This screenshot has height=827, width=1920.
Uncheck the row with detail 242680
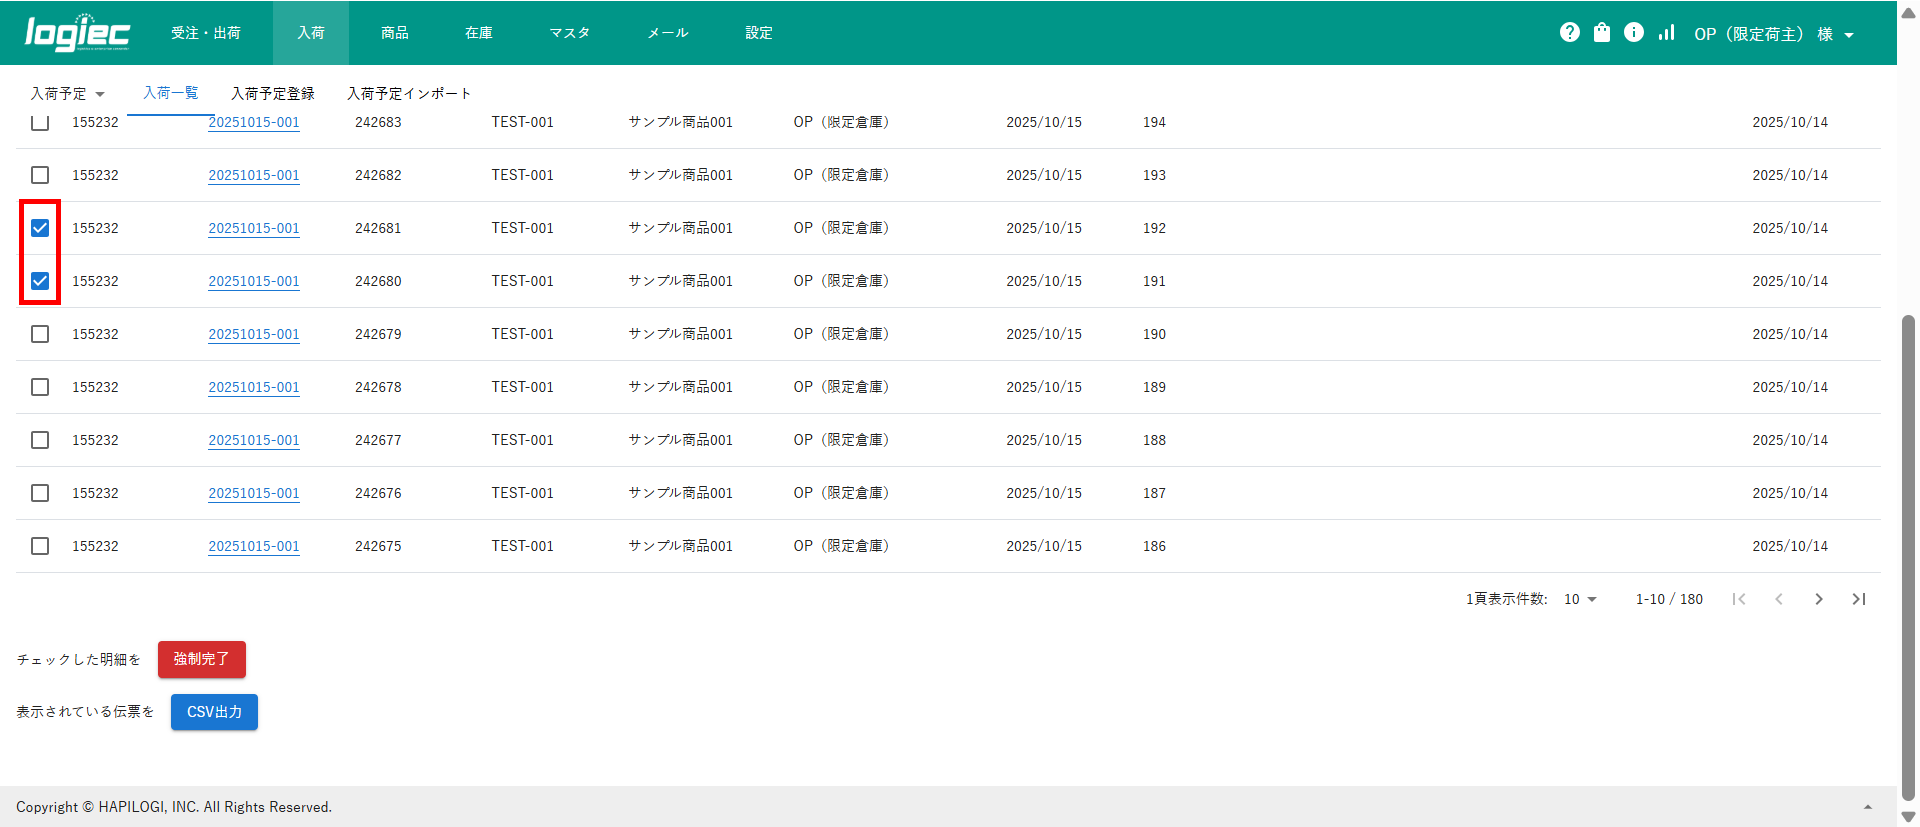tap(40, 281)
